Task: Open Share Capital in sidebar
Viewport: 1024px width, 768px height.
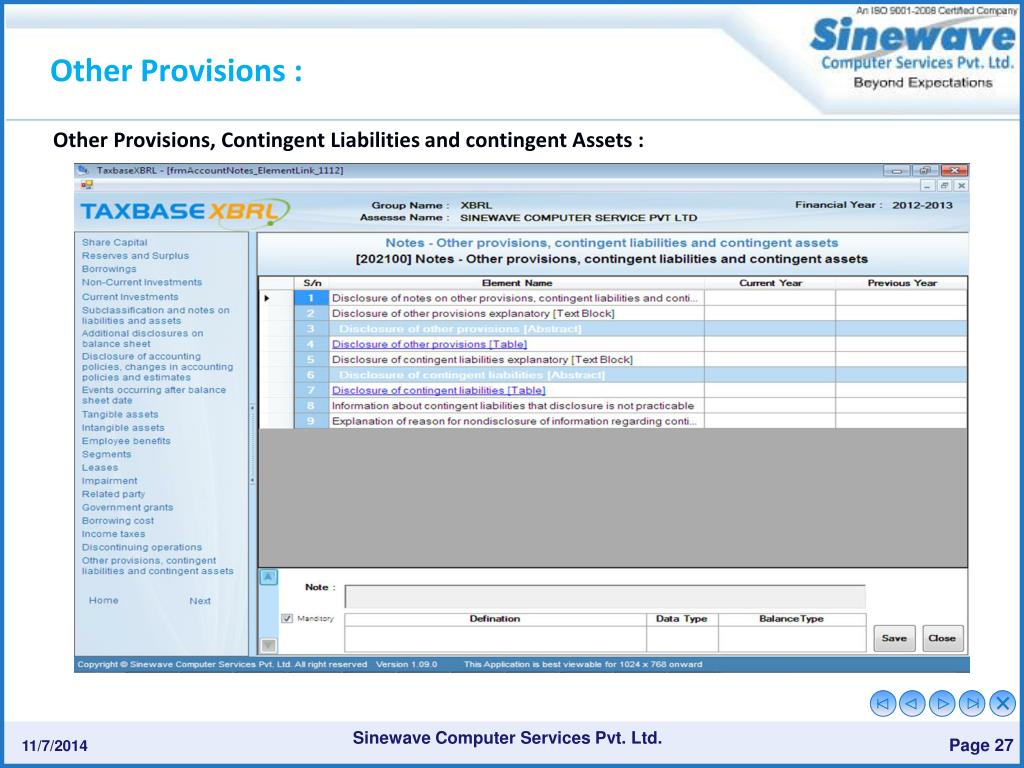Action: (115, 242)
